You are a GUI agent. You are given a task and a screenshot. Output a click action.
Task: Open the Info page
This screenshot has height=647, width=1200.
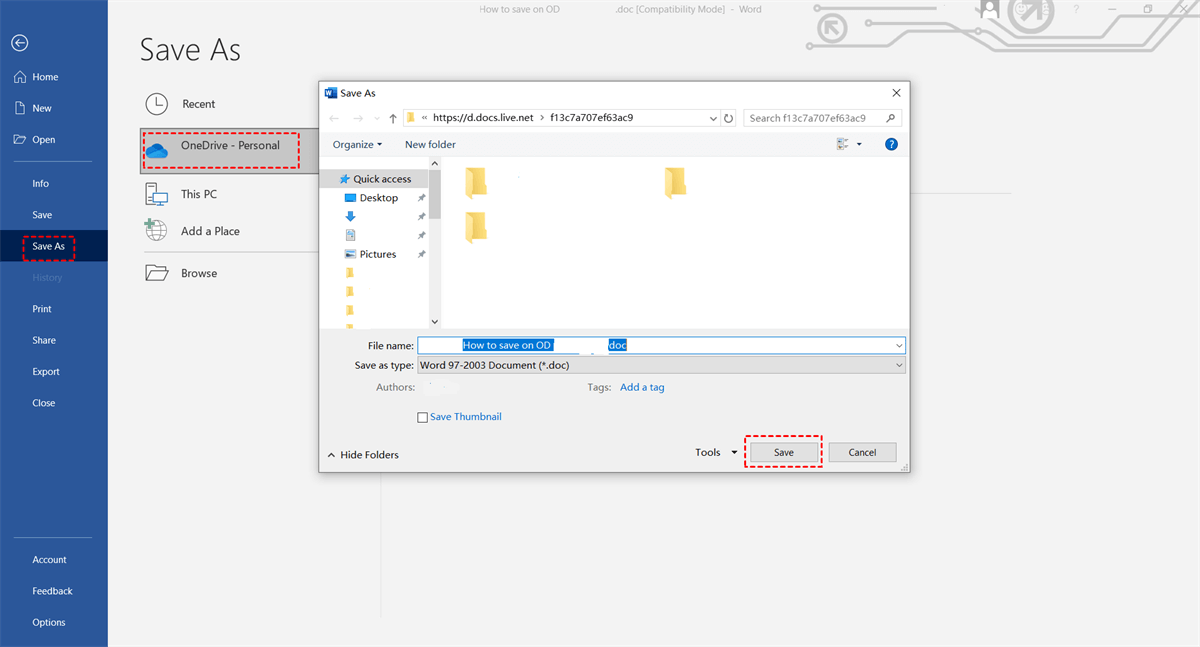[x=40, y=184]
